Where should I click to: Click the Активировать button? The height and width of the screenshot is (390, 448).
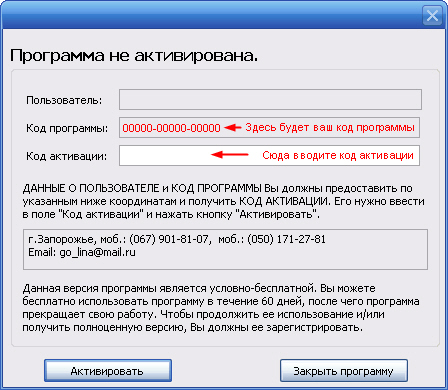108,370
